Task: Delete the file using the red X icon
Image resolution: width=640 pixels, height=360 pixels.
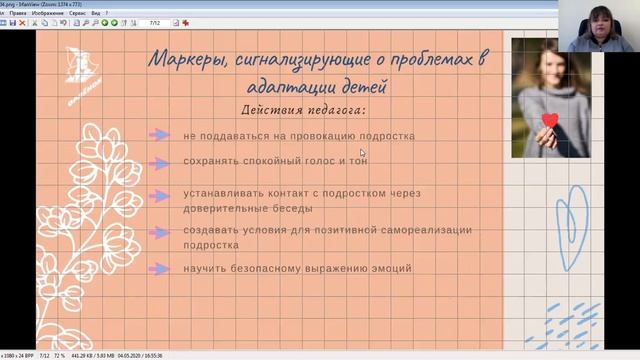Action: 22,23
